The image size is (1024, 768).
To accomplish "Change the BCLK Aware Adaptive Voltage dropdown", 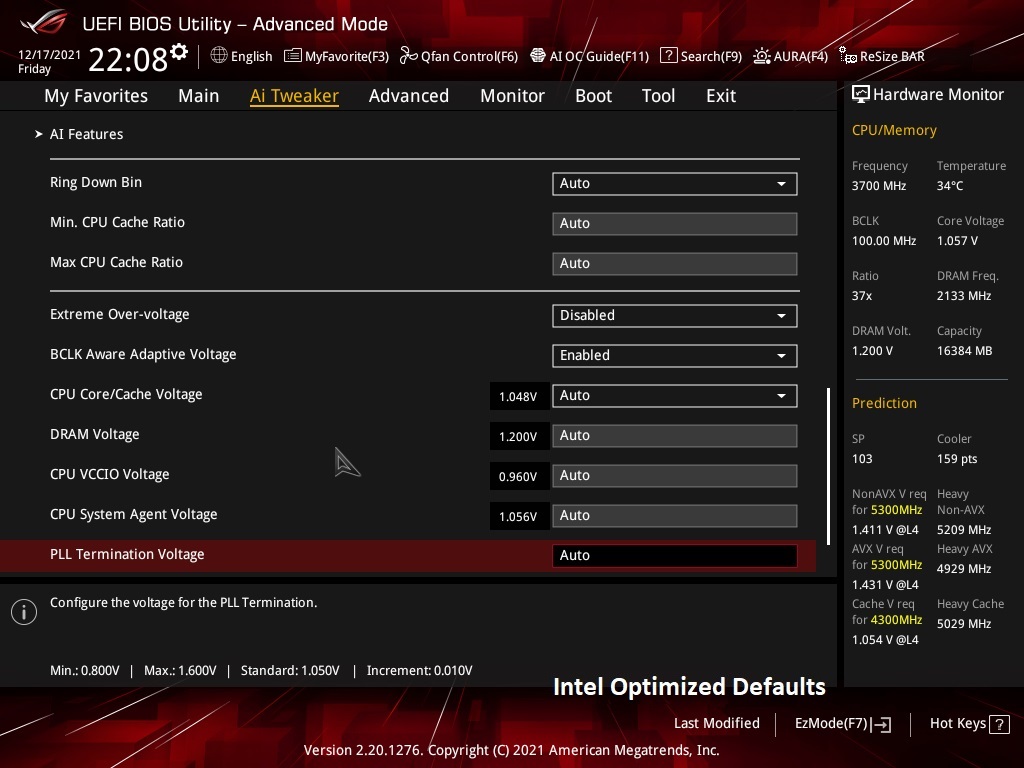I will point(674,355).
